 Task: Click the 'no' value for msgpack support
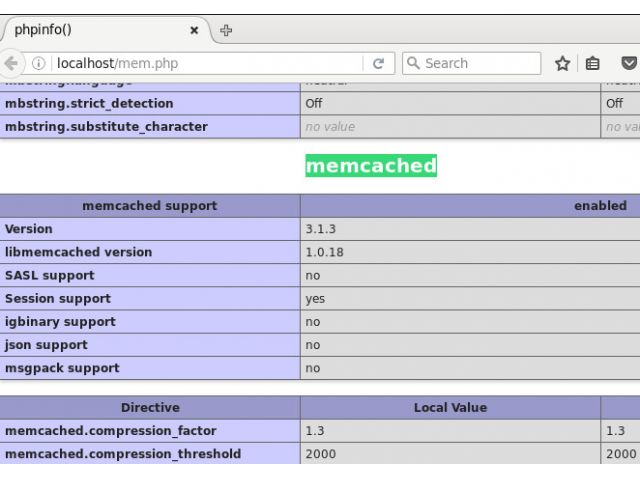coord(313,369)
